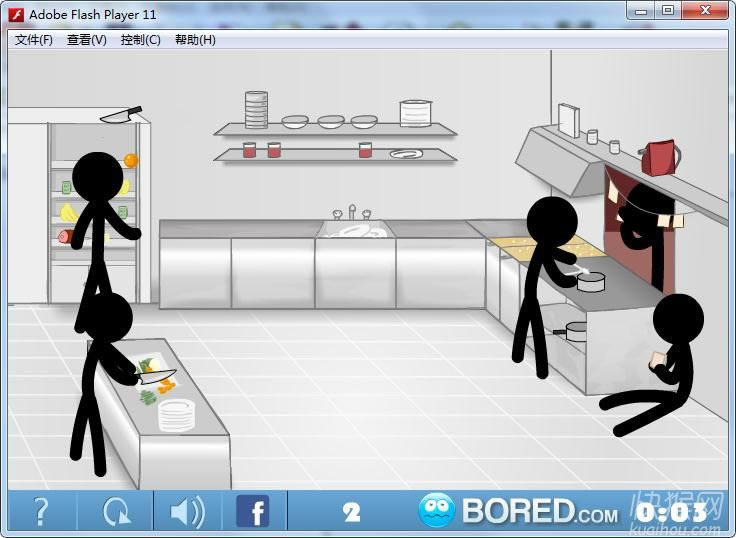Click the pot on the stove
This screenshot has width=736, height=538.
(x=593, y=281)
